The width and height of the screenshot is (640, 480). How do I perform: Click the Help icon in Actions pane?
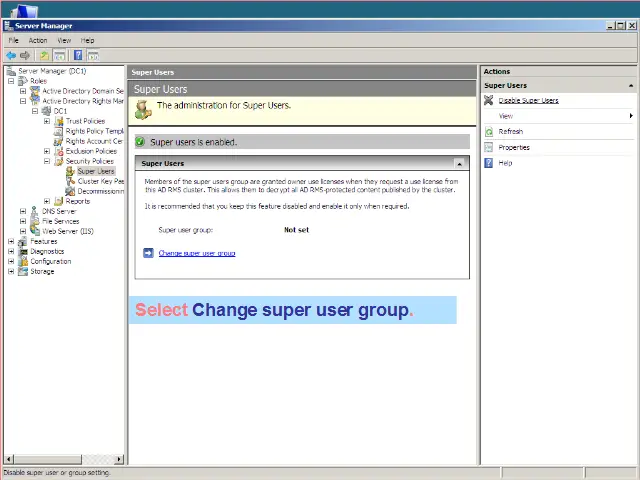point(489,163)
